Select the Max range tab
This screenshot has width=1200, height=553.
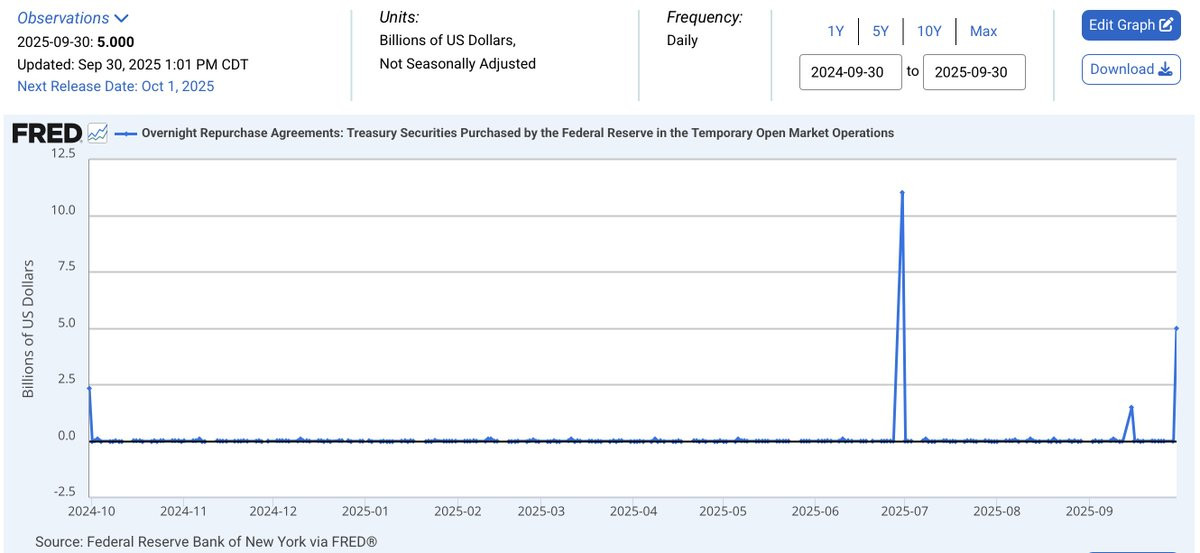983,31
